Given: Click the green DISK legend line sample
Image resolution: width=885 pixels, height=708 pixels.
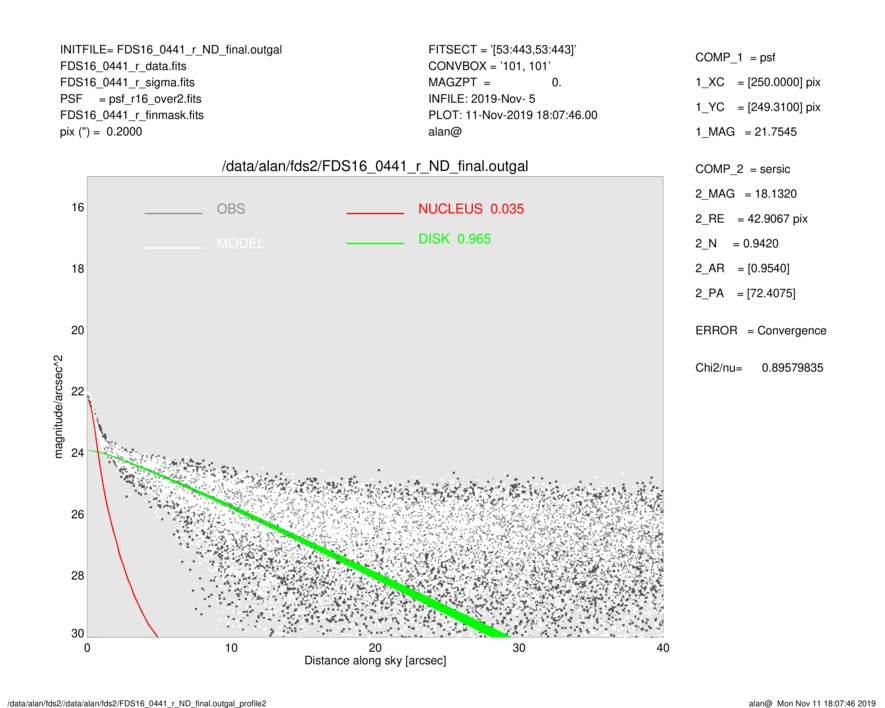Looking at the screenshot, I should coord(375,243).
